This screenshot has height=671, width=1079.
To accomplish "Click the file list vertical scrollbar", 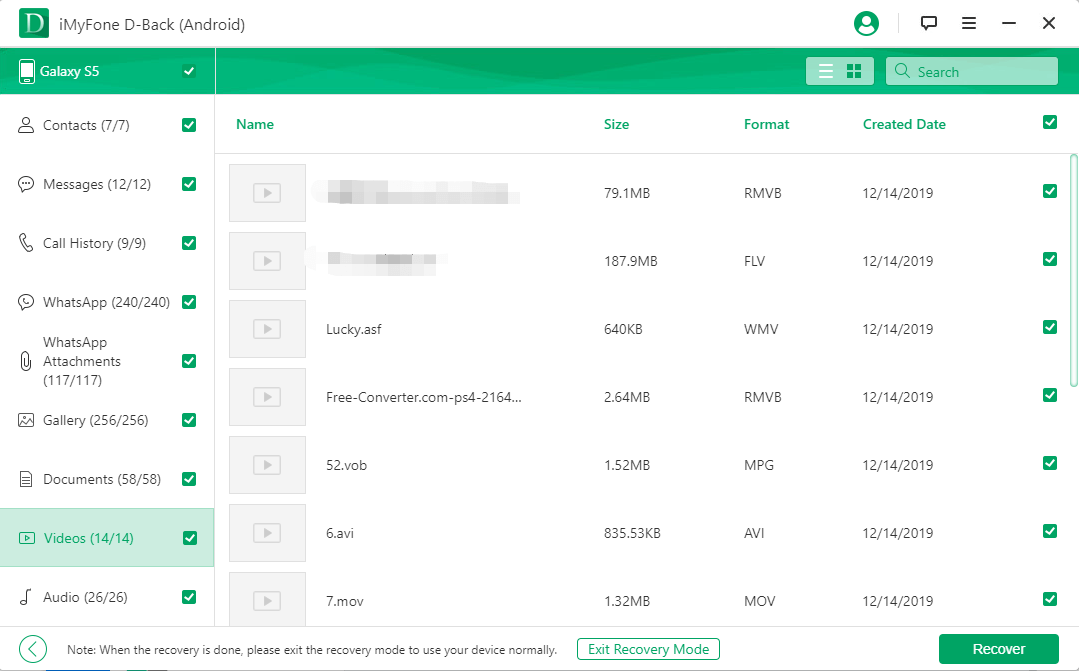I will click(x=1073, y=270).
